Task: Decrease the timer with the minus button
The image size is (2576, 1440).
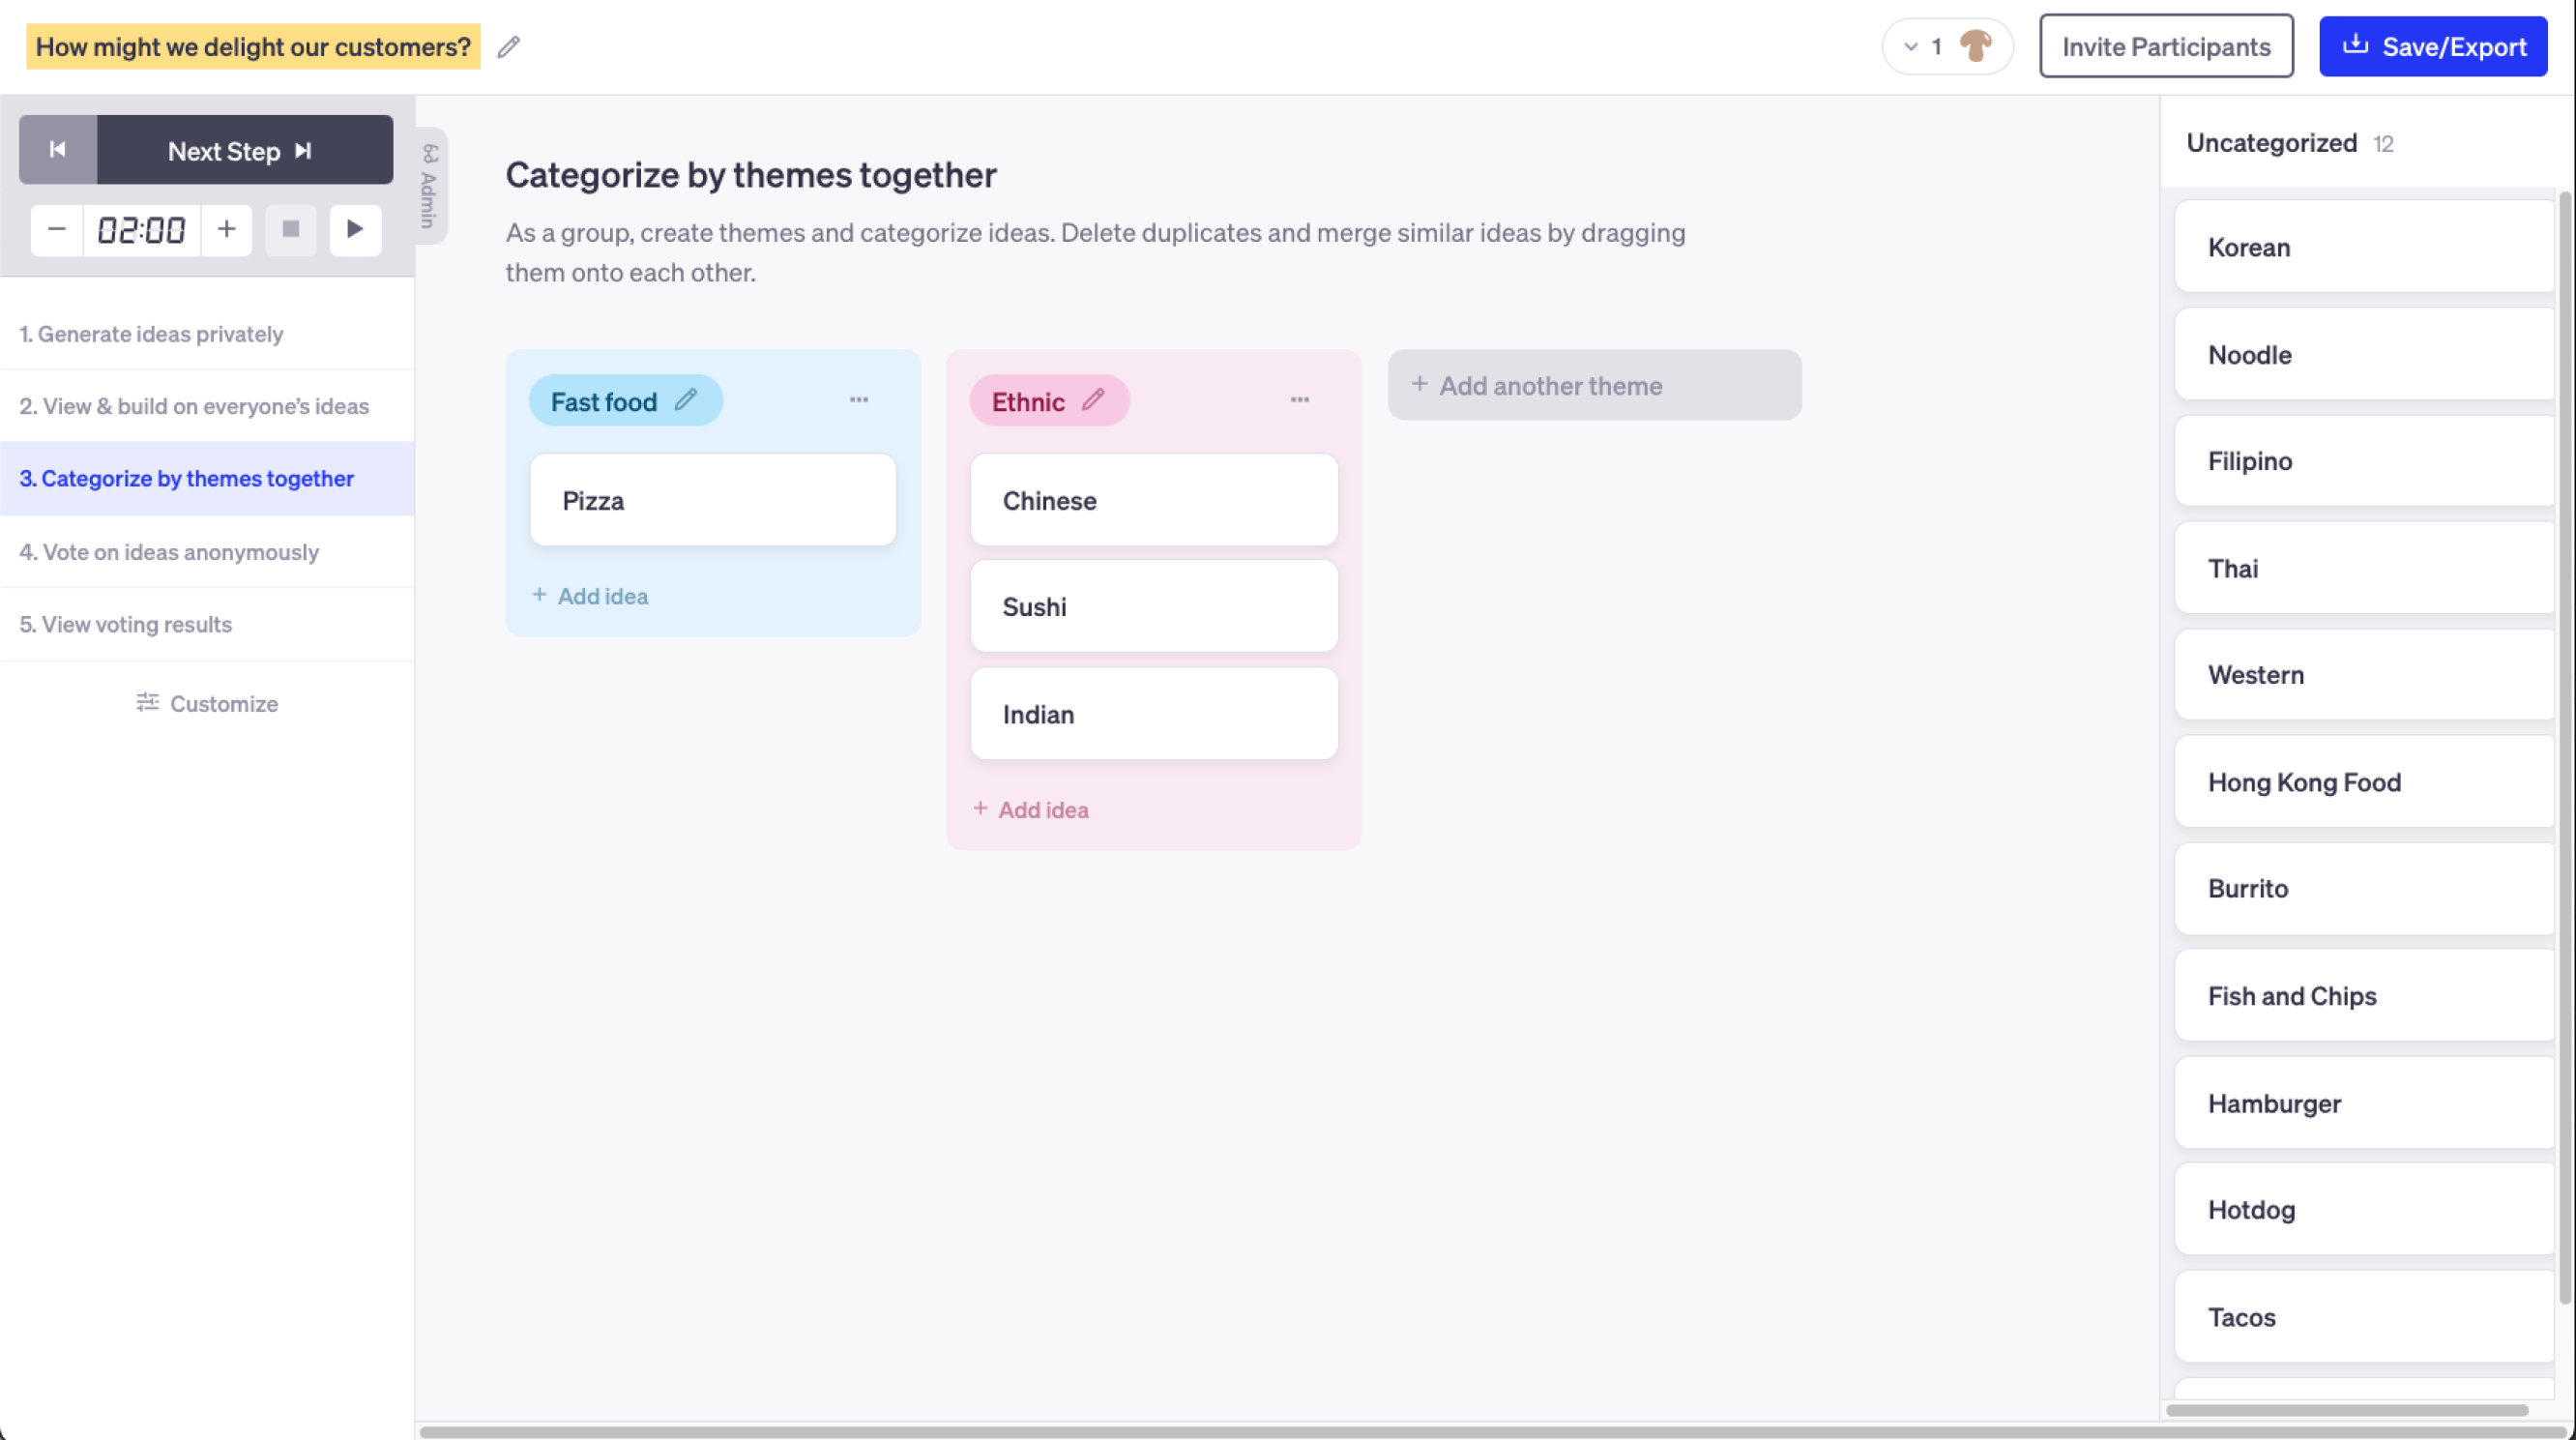Action: 57,229
